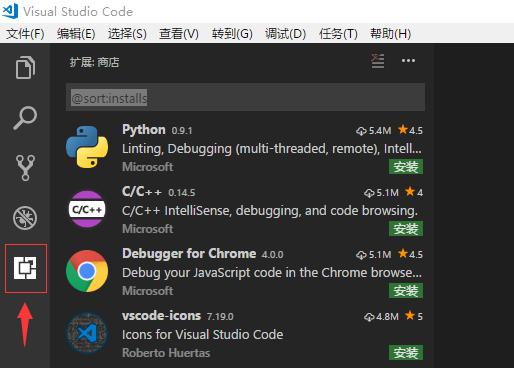Open the 选择(S) menu
The height and width of the screenshot is (368, 514).
click(127, 34)
